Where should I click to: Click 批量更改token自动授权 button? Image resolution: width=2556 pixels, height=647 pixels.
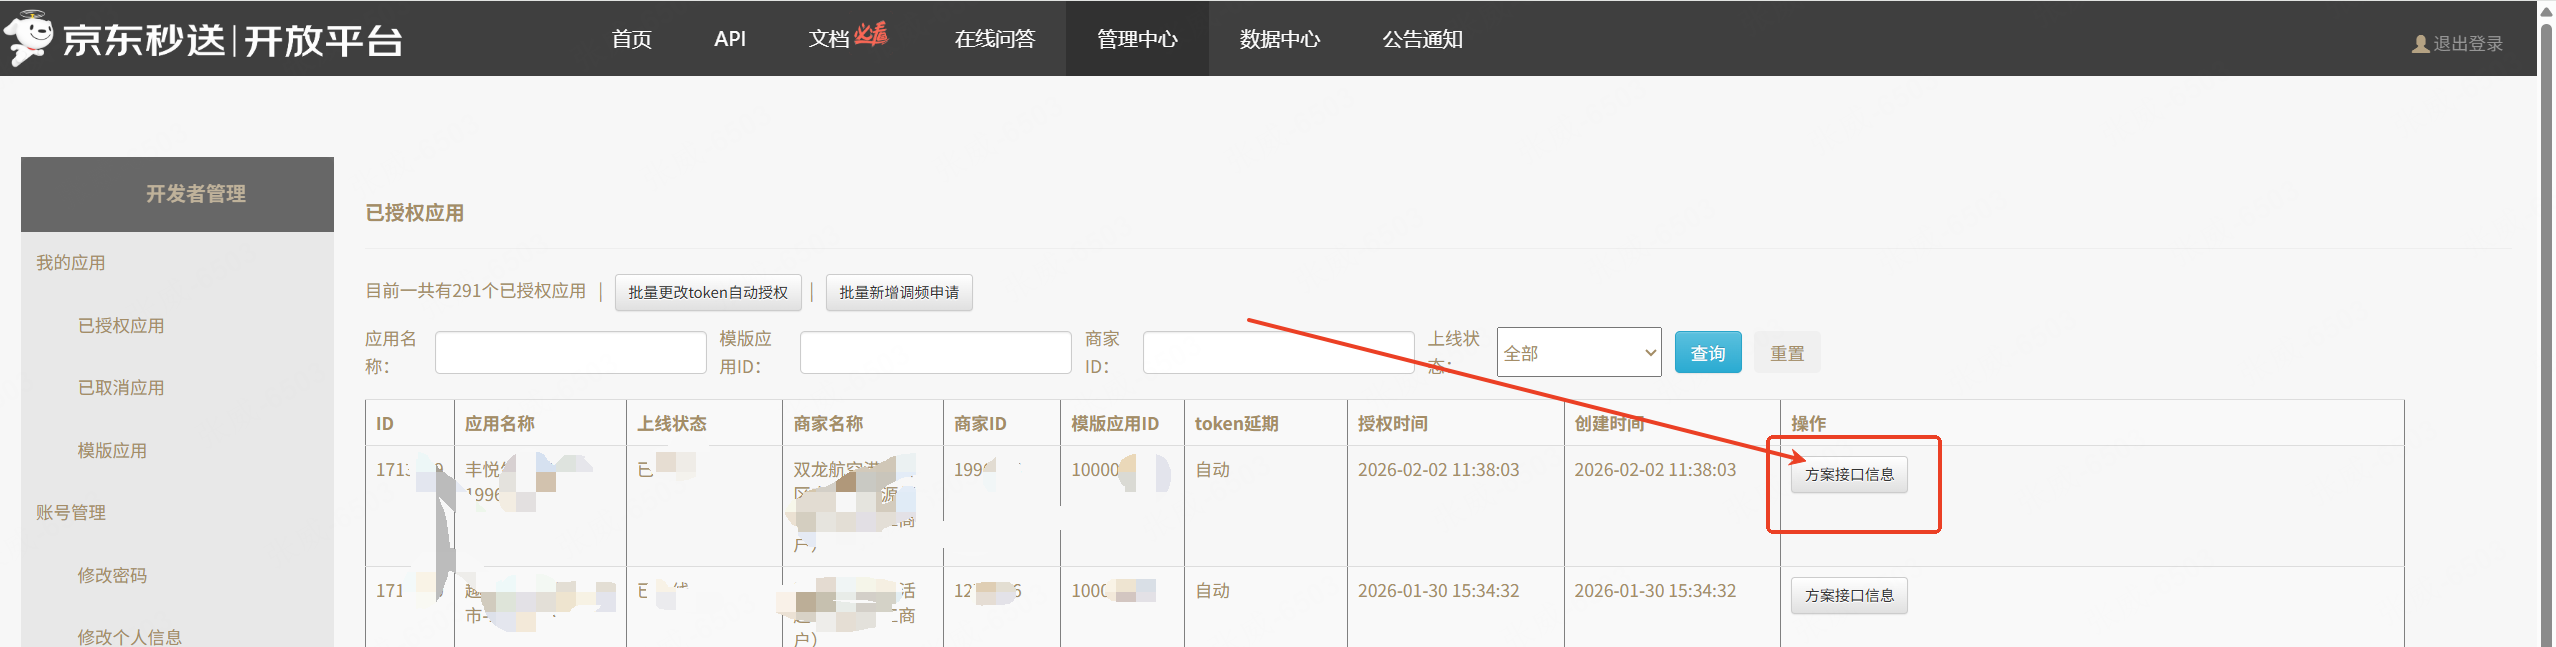(x=707, y=292)
